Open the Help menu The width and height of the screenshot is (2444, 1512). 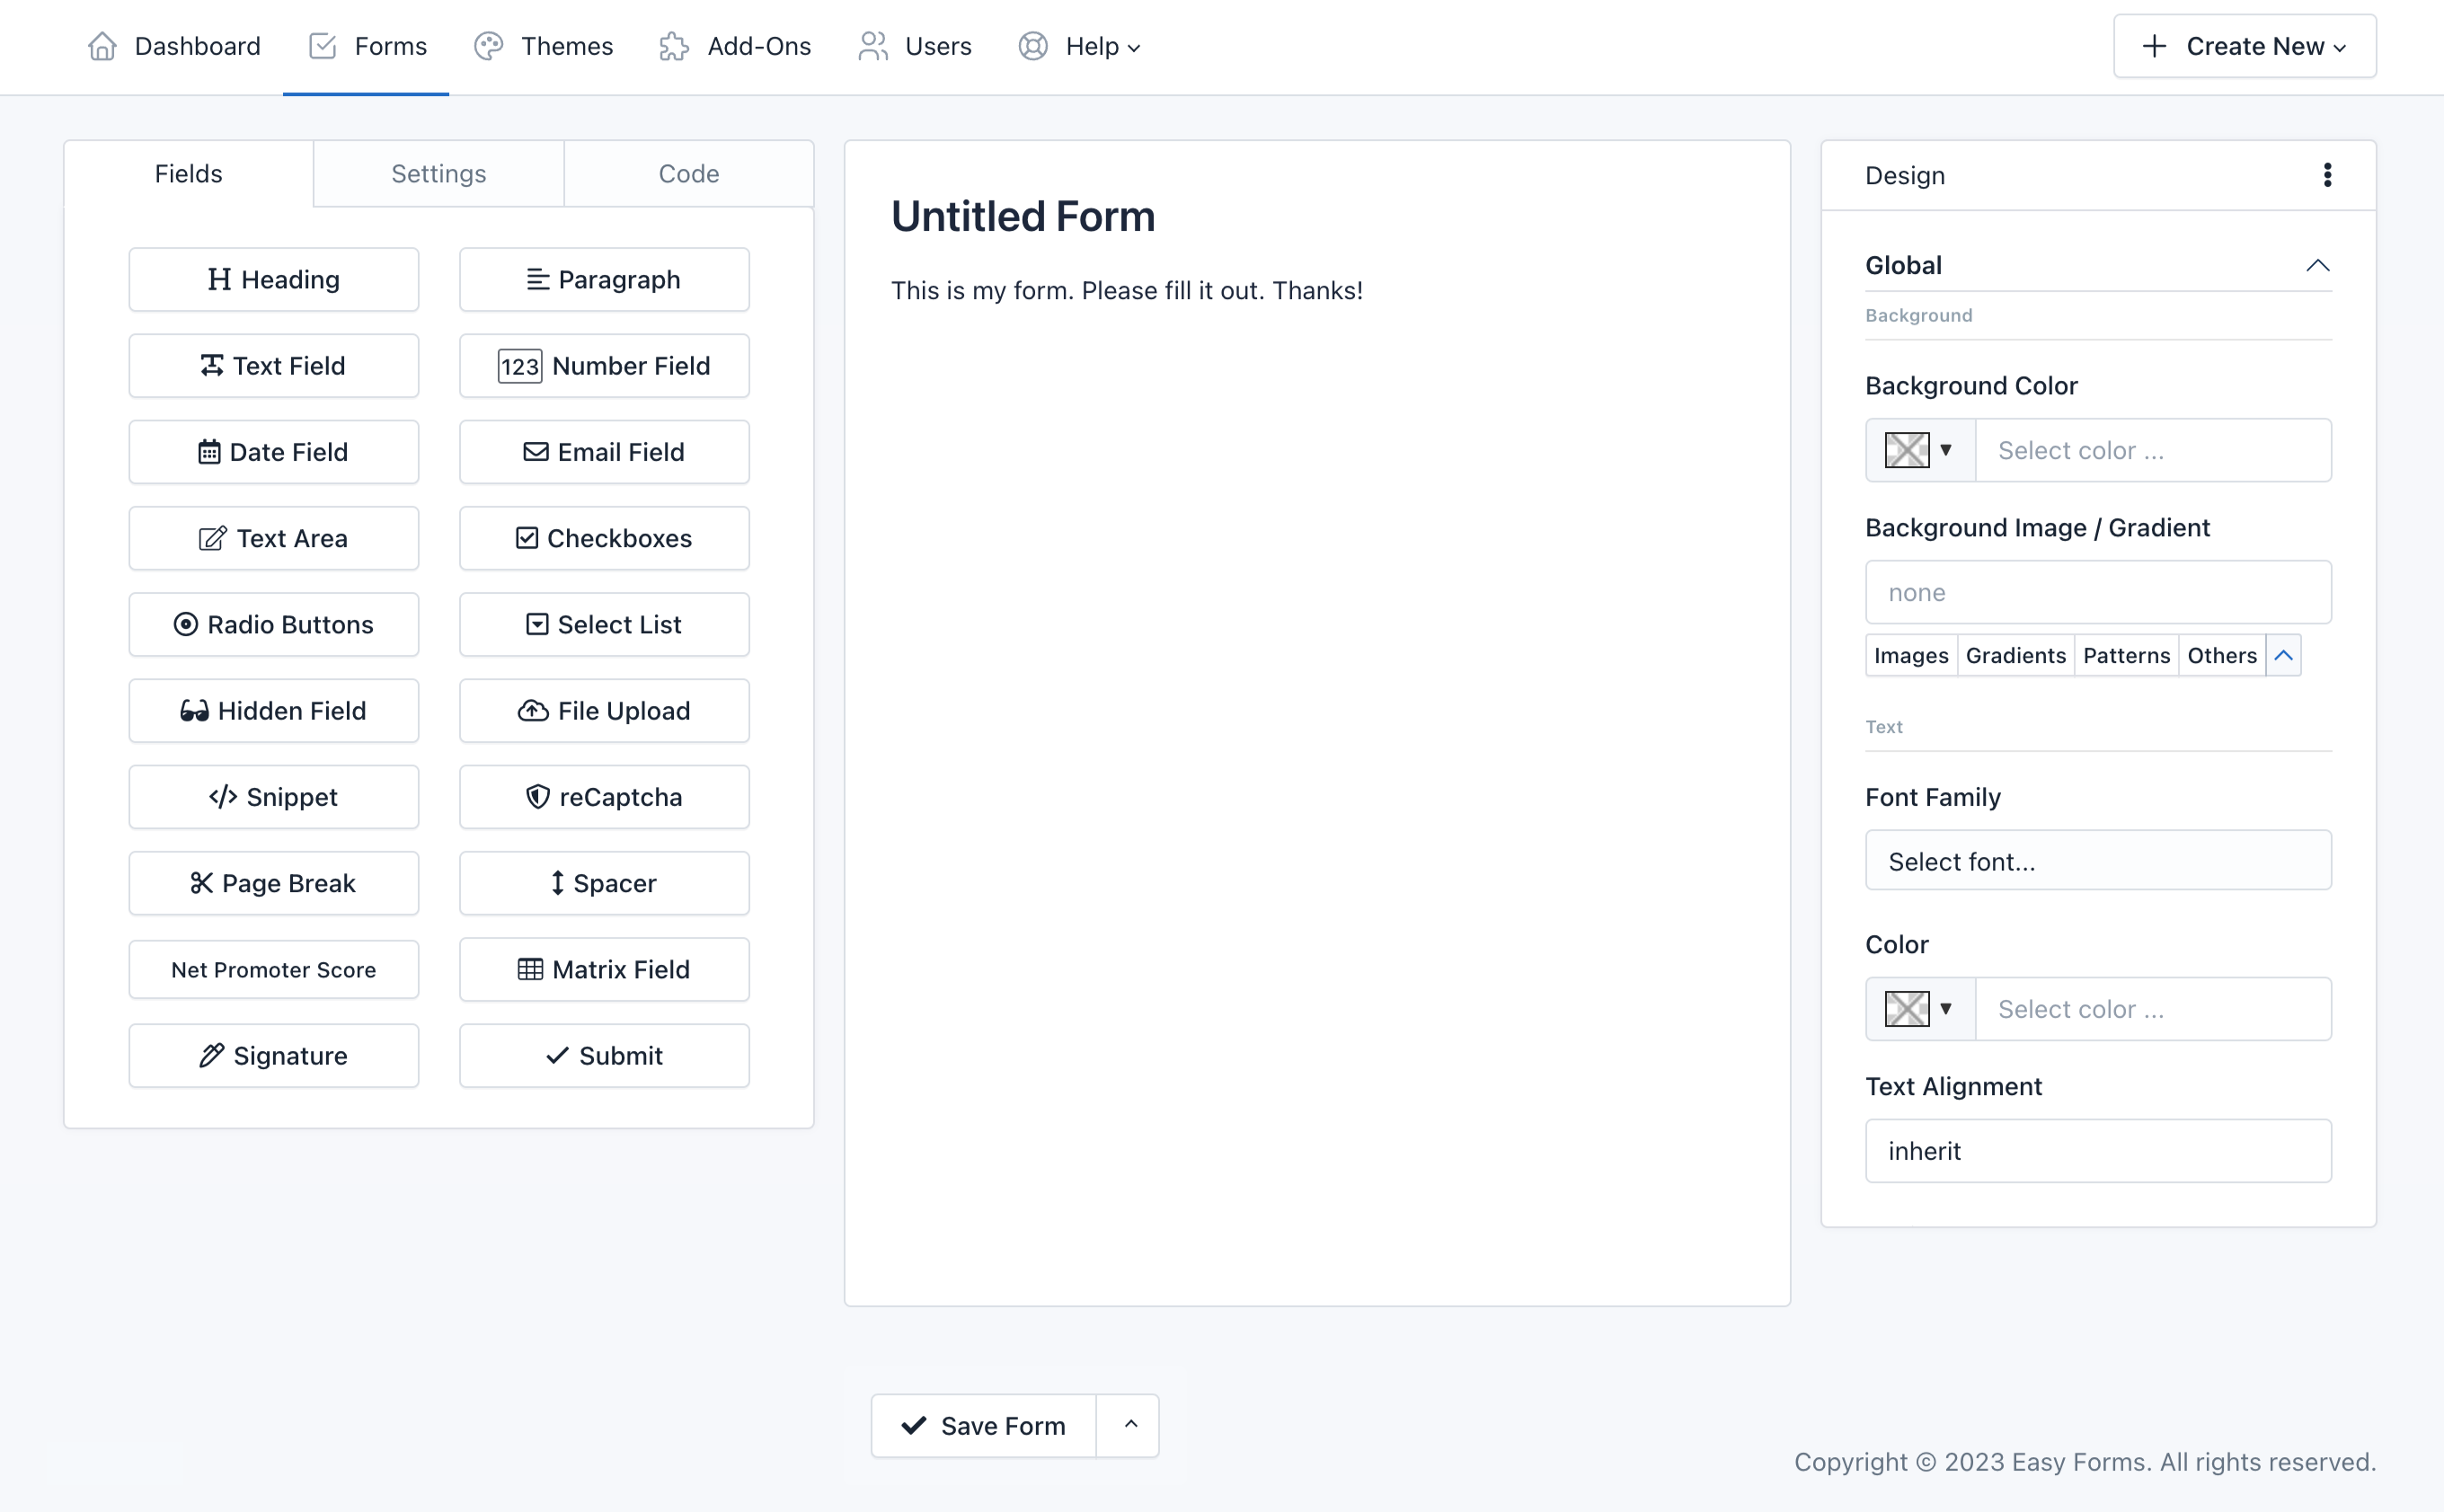click(1080, 46)
